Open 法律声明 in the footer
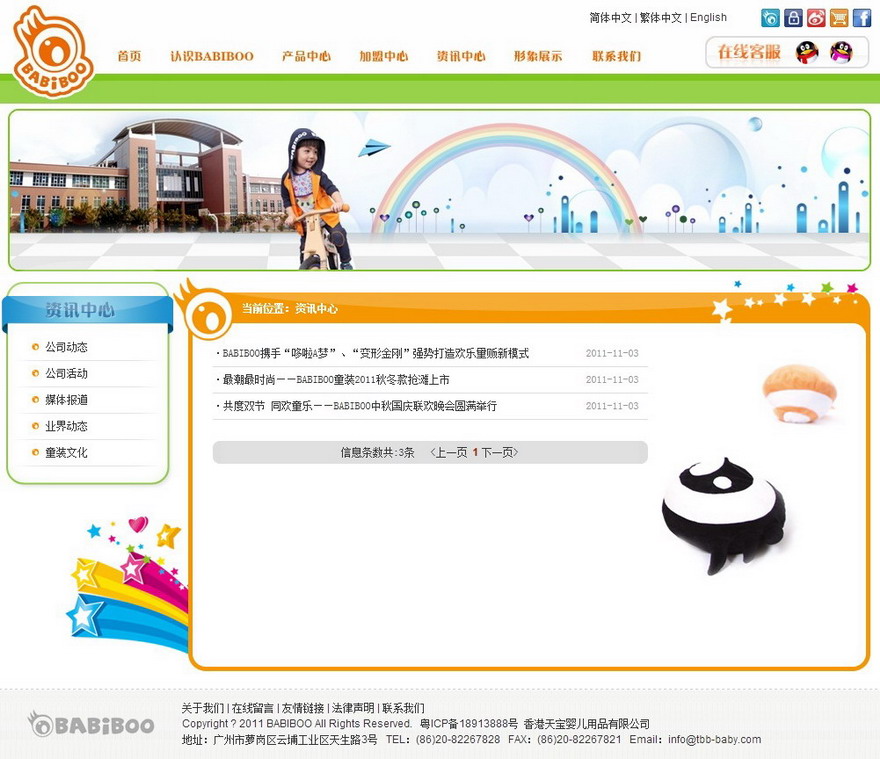This screenshot has height=759, width=880. (x=353, y=708)
